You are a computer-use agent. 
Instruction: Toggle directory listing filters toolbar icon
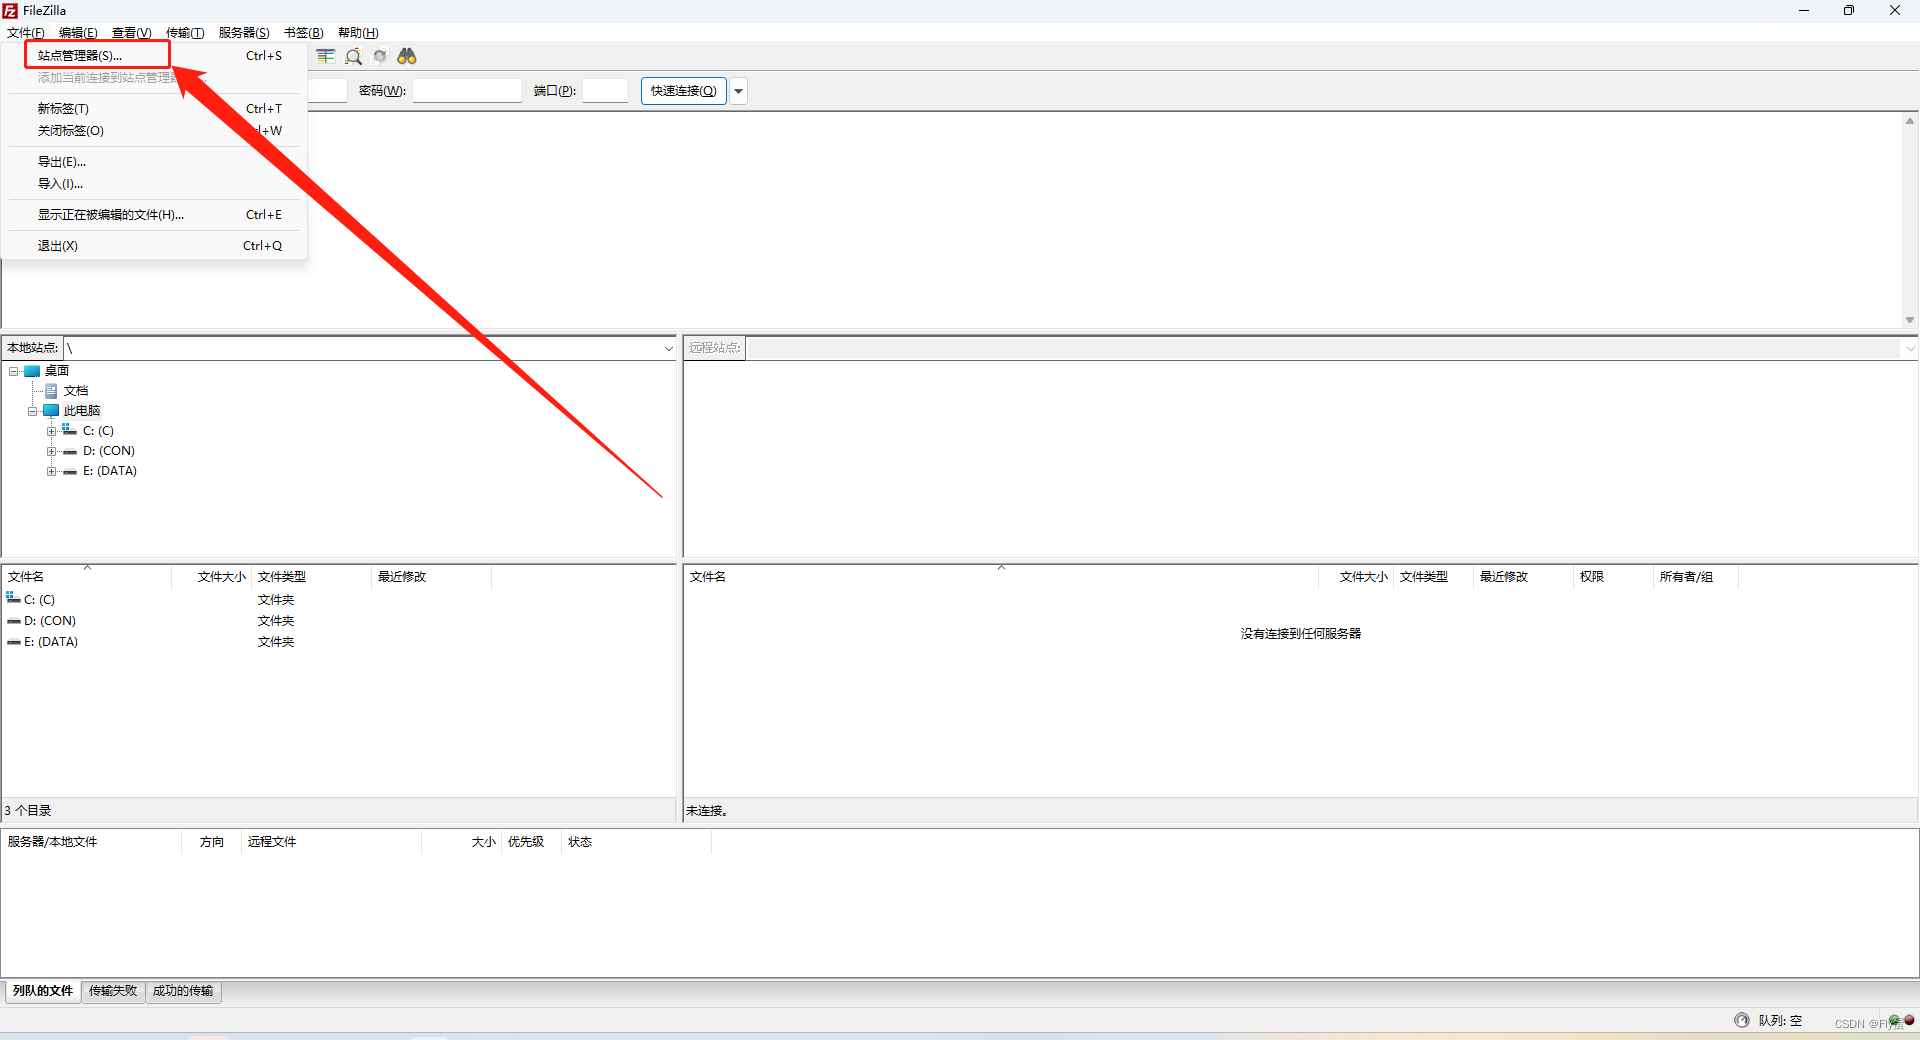[326, 56]
